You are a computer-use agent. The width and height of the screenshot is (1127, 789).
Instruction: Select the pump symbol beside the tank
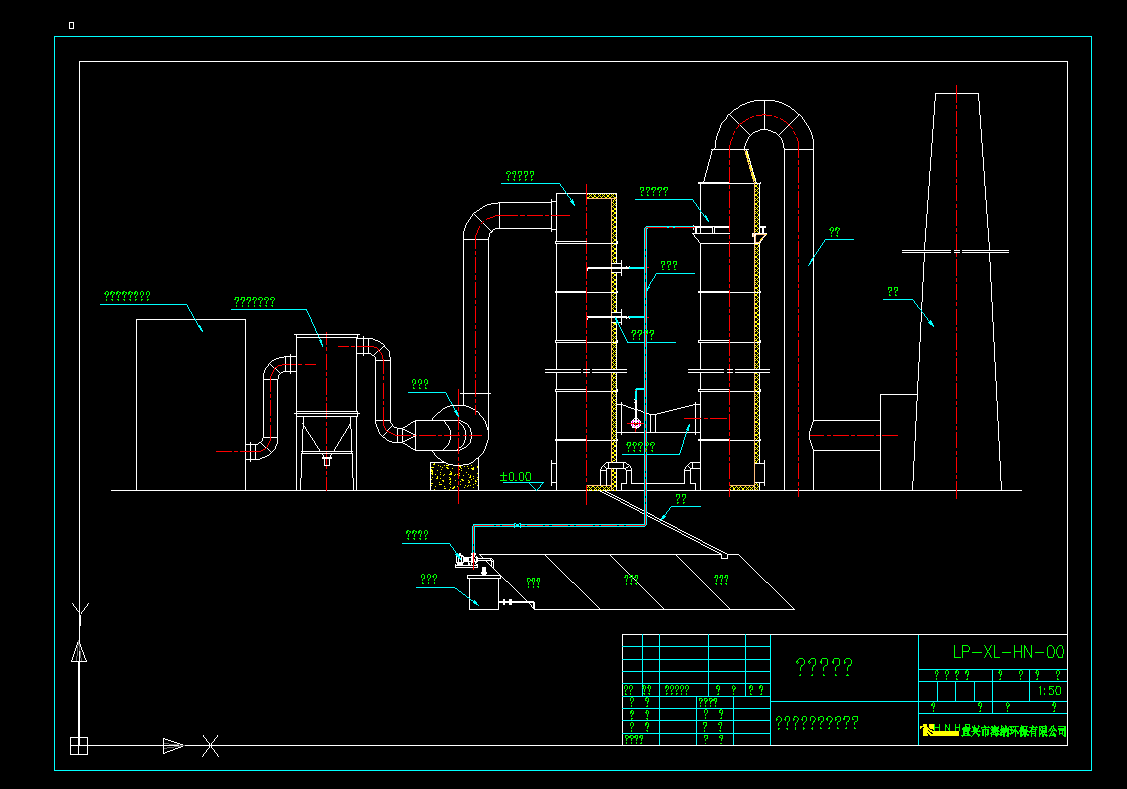click(x=466, y=560)
